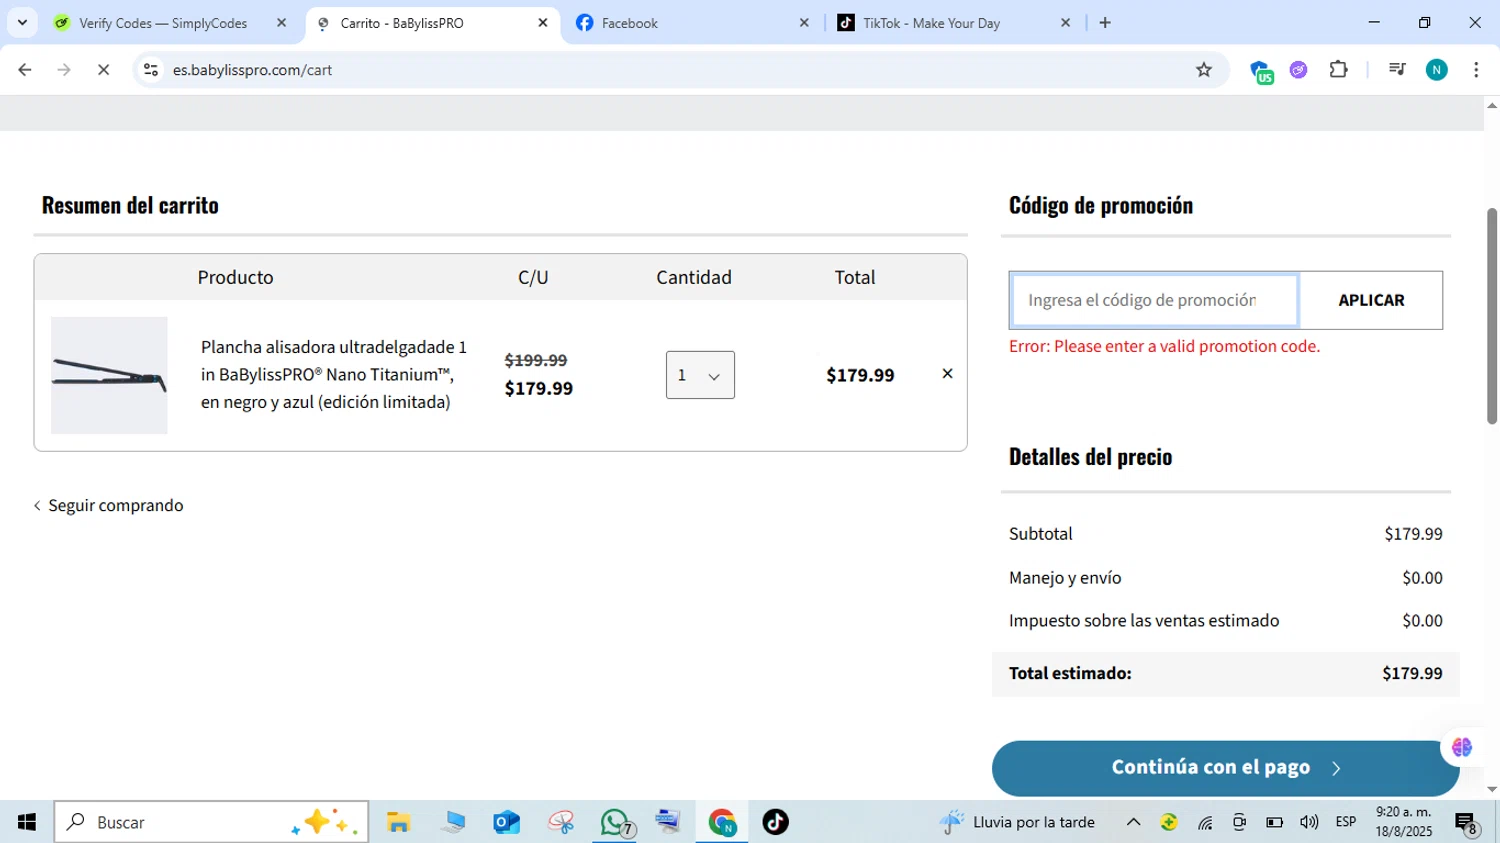Image resolution: width=1500 pixels, height=843 pixels.
Task: Open Snipping Tool from taskbar
Action: (561, 822)
